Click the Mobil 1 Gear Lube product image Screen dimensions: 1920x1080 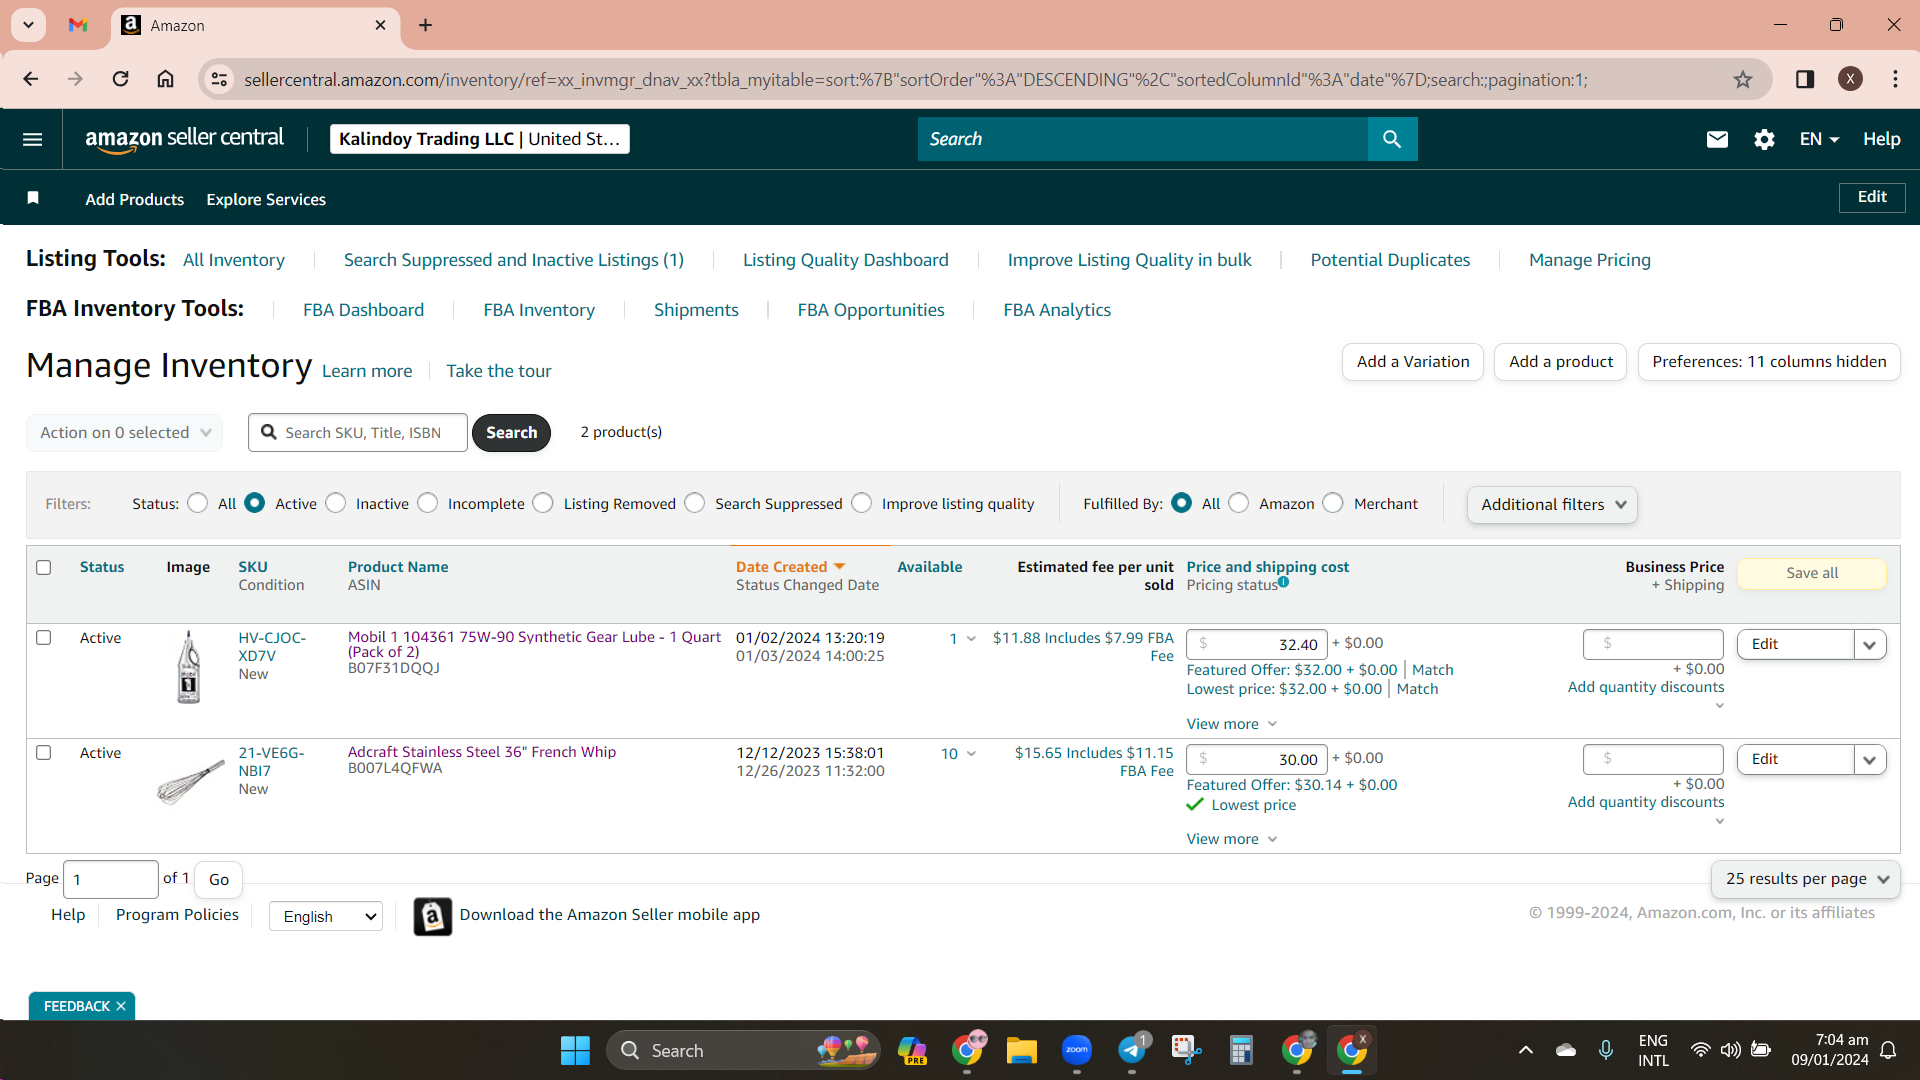[188, 667]
